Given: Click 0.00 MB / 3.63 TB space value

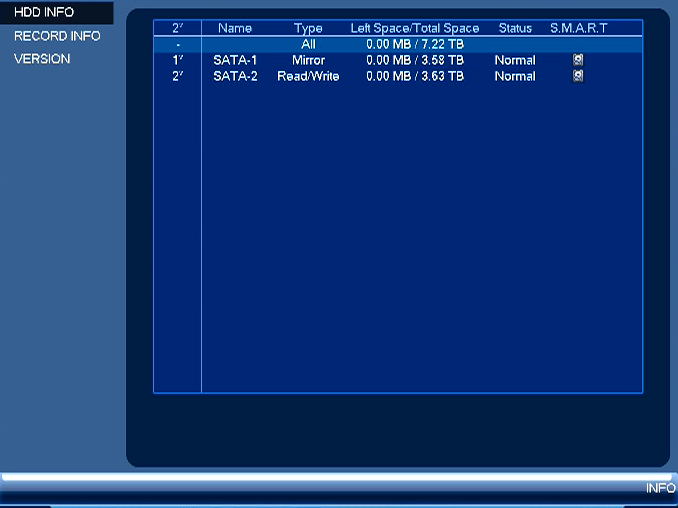Looking at the screenshot, I should click(x=415, y=76).
